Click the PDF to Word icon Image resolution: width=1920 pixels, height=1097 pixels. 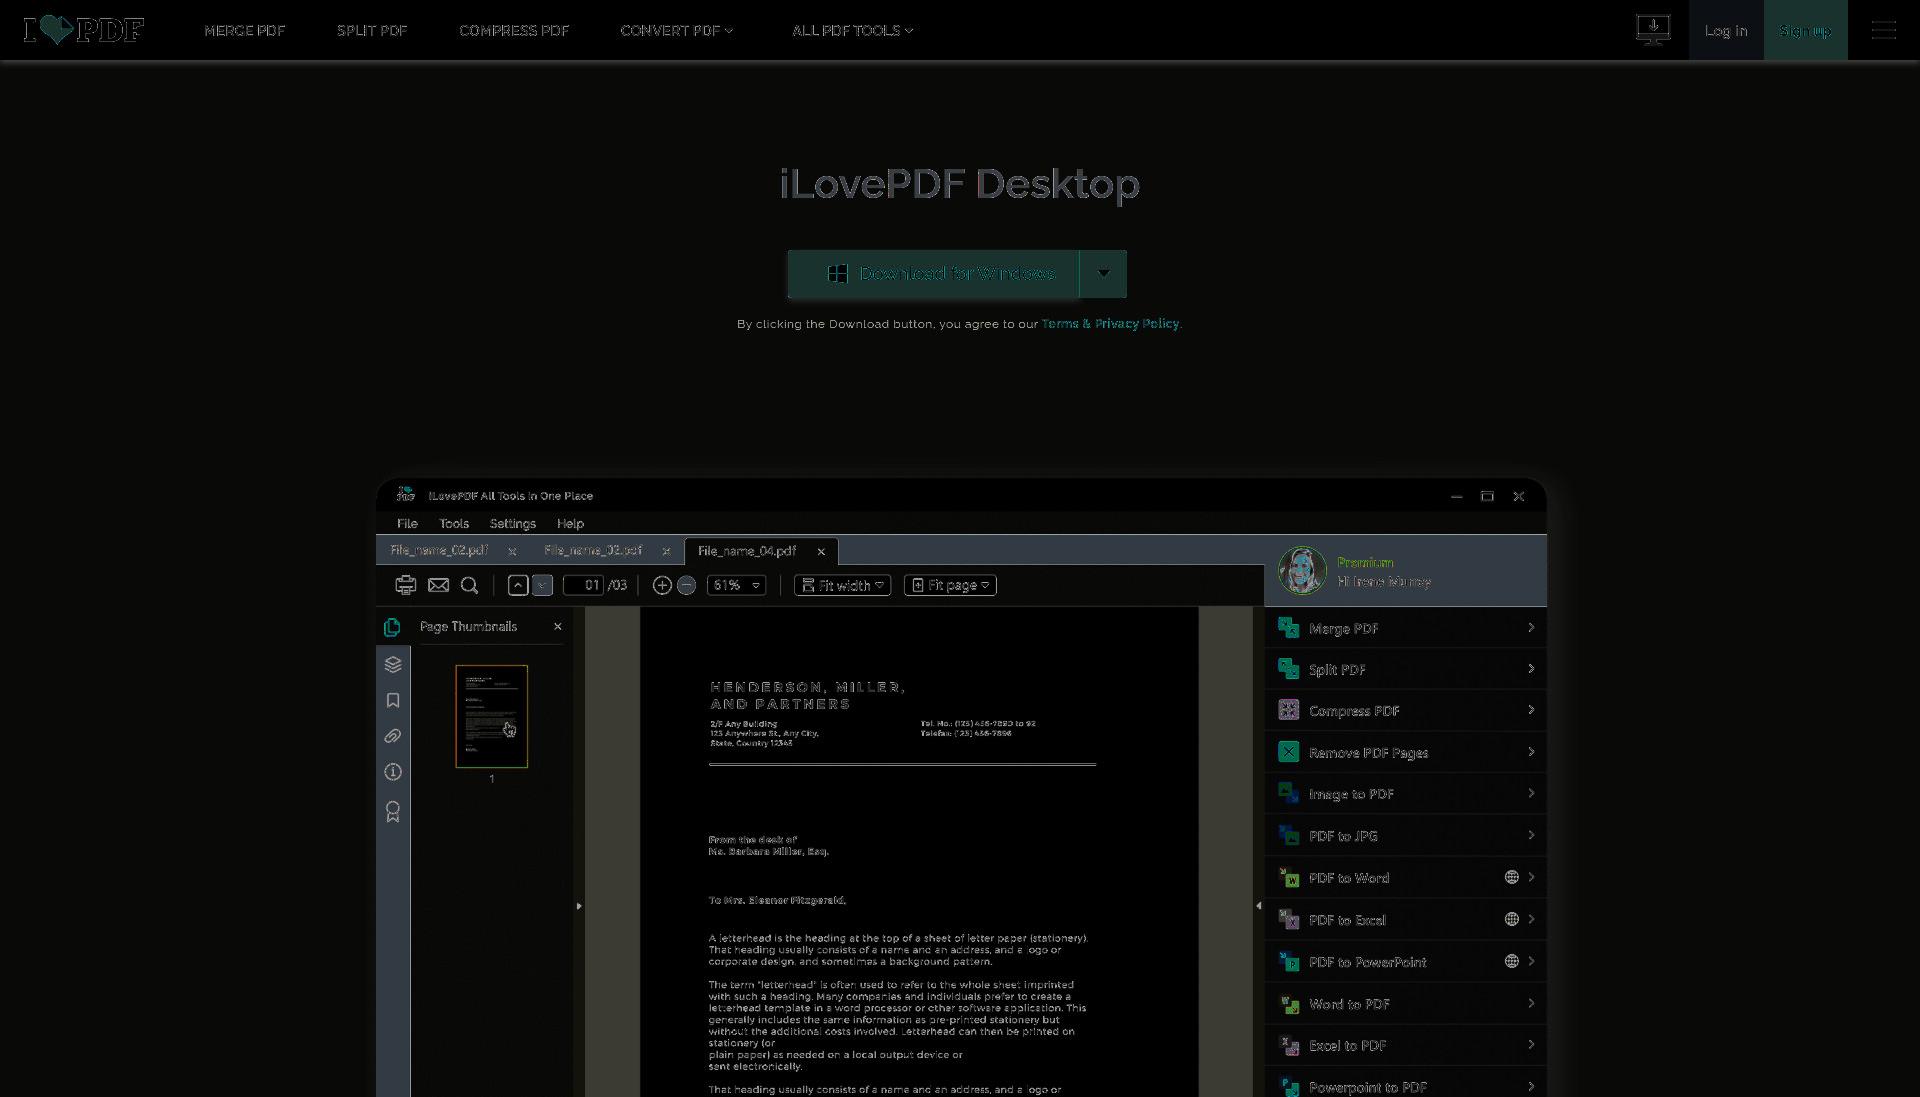pyautogui.click(x=1289, y=877)
